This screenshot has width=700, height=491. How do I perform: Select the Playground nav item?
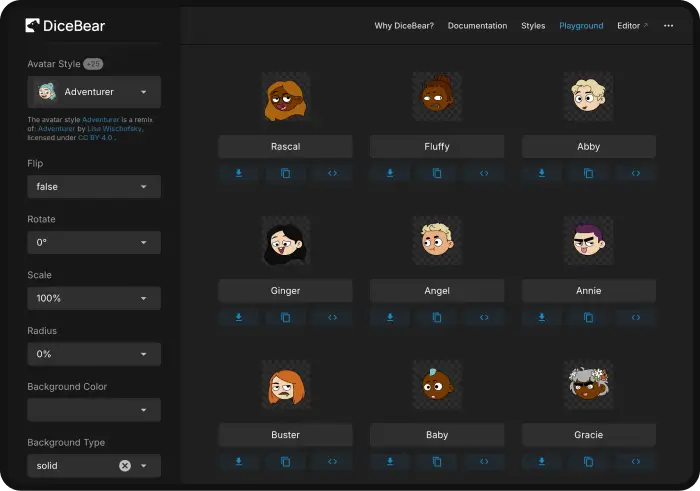tap(581, 25)
